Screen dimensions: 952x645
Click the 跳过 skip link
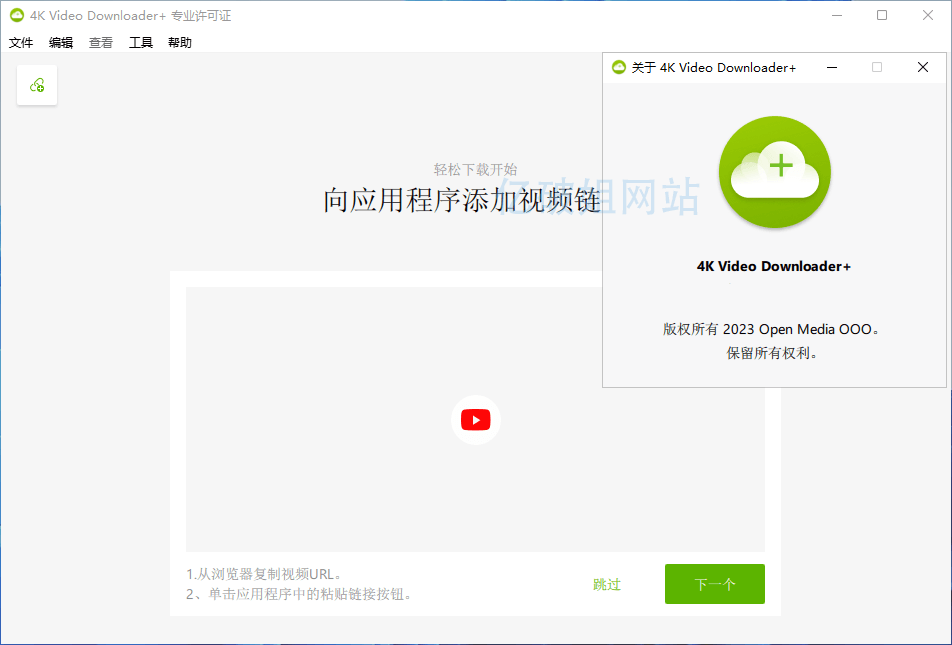[607, 584]
